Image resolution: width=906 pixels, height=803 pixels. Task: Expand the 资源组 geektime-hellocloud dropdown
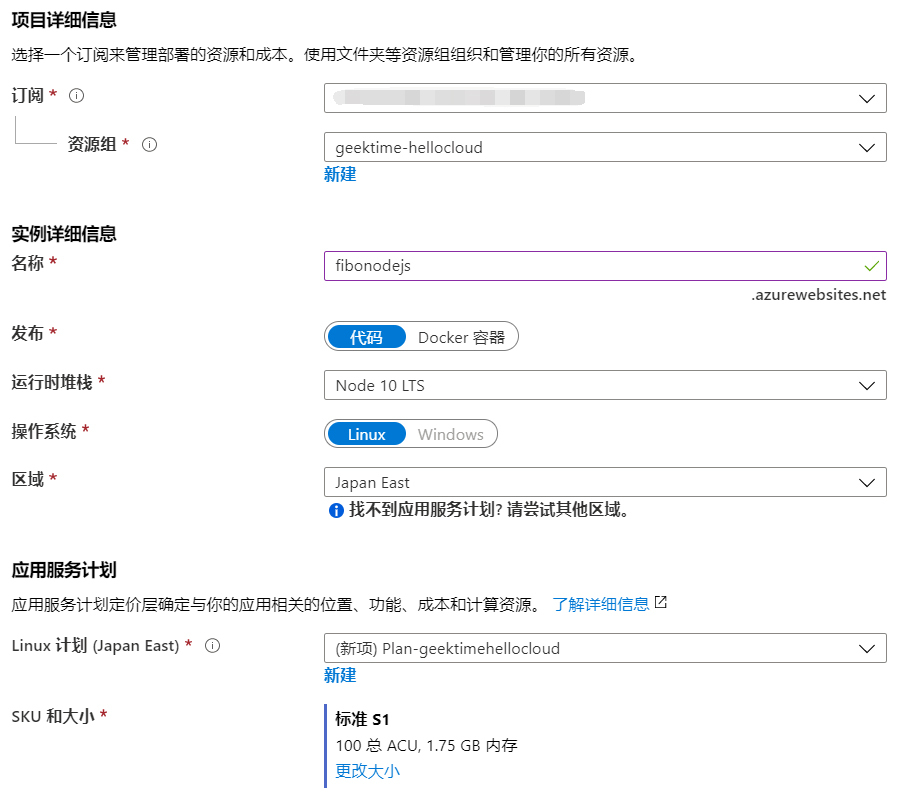[x=605, y=147]
